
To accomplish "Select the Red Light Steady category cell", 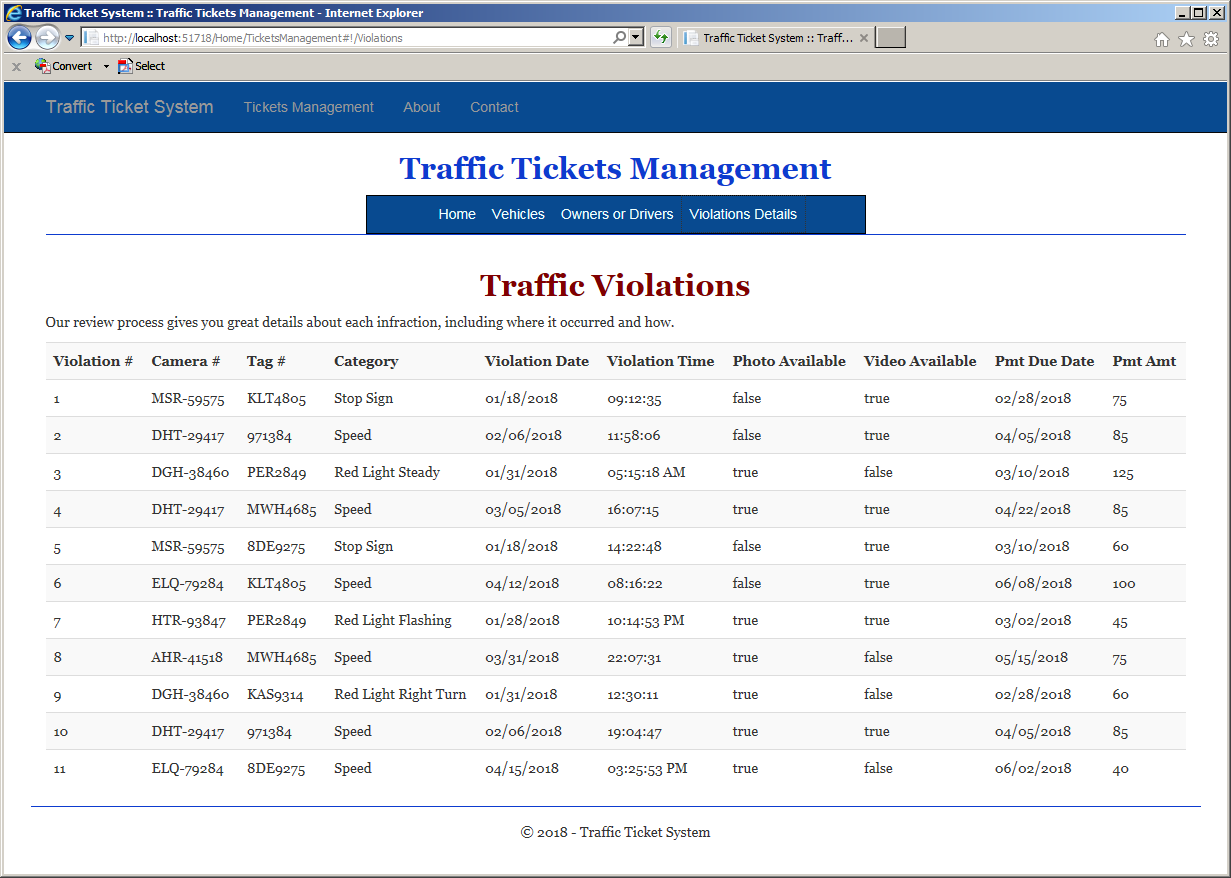I will click(x=387, y=472).
